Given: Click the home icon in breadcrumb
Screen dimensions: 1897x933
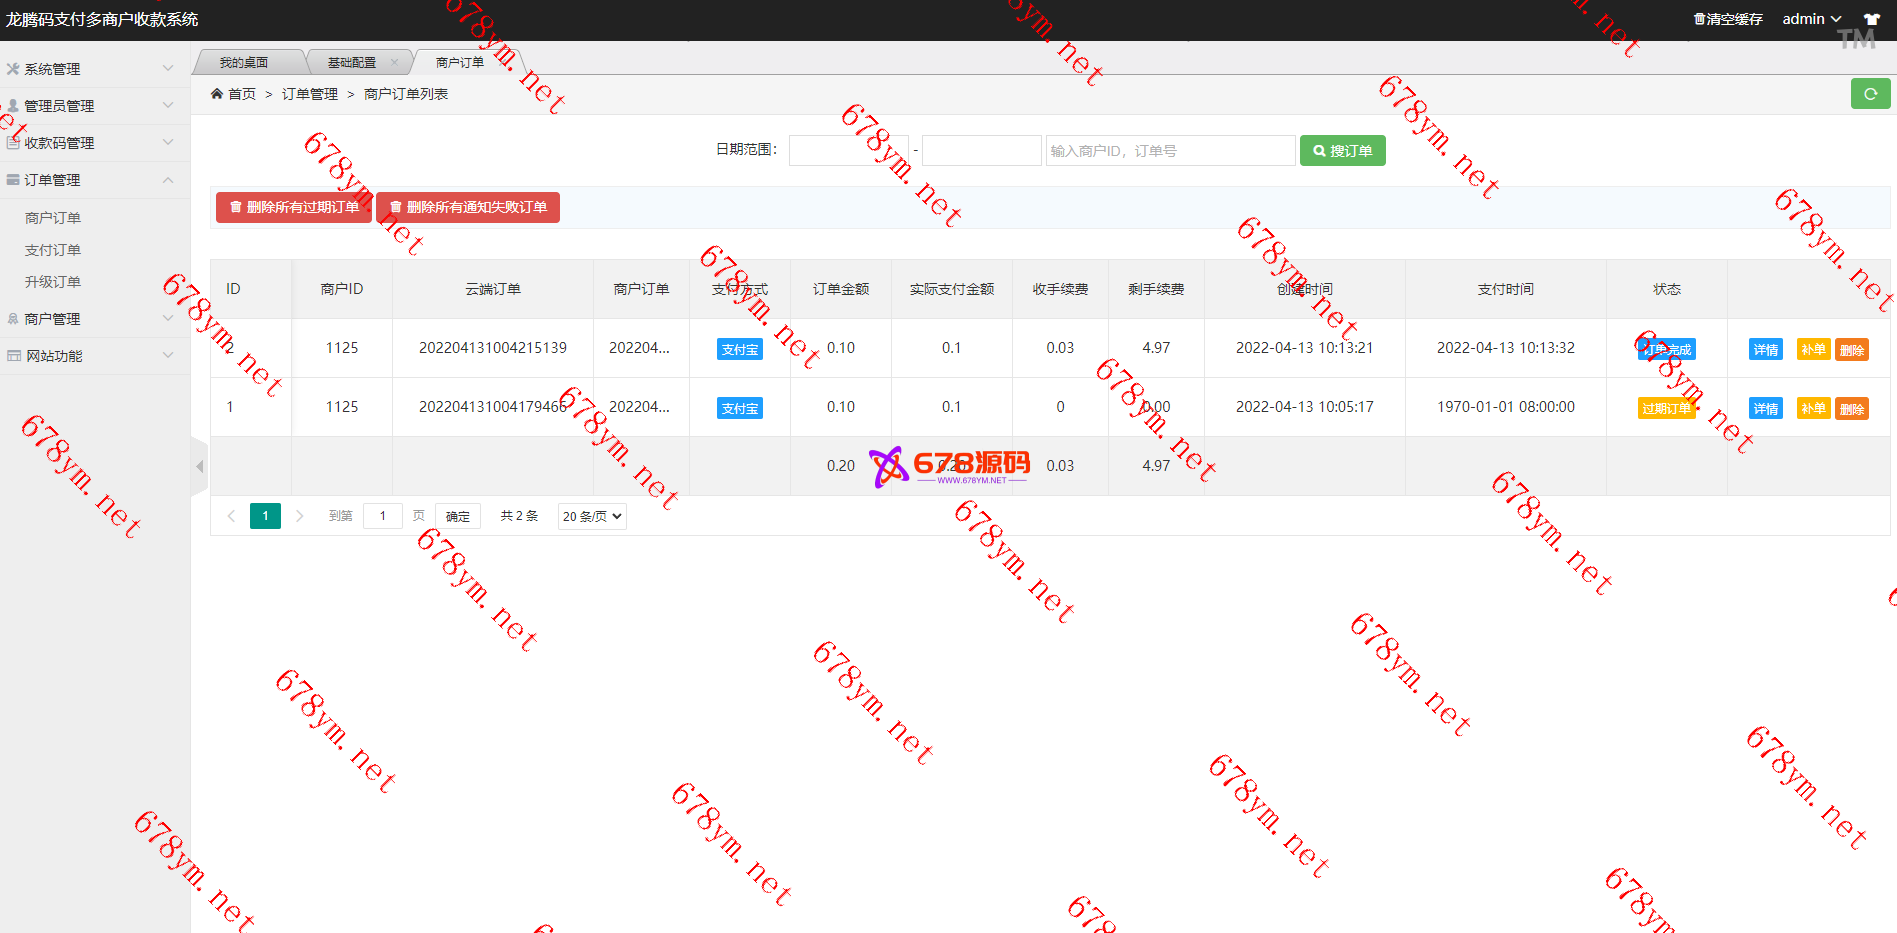Looking at the screenshot, I should pyautogui.click(x=217, y=94).
